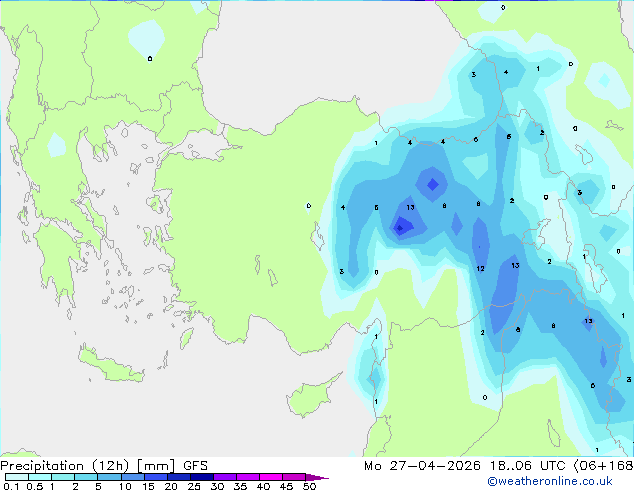Viewport: 634px width, 490px height.
Task: Select the 30–35 mm purple legend swatch
Action: [225, 477]
